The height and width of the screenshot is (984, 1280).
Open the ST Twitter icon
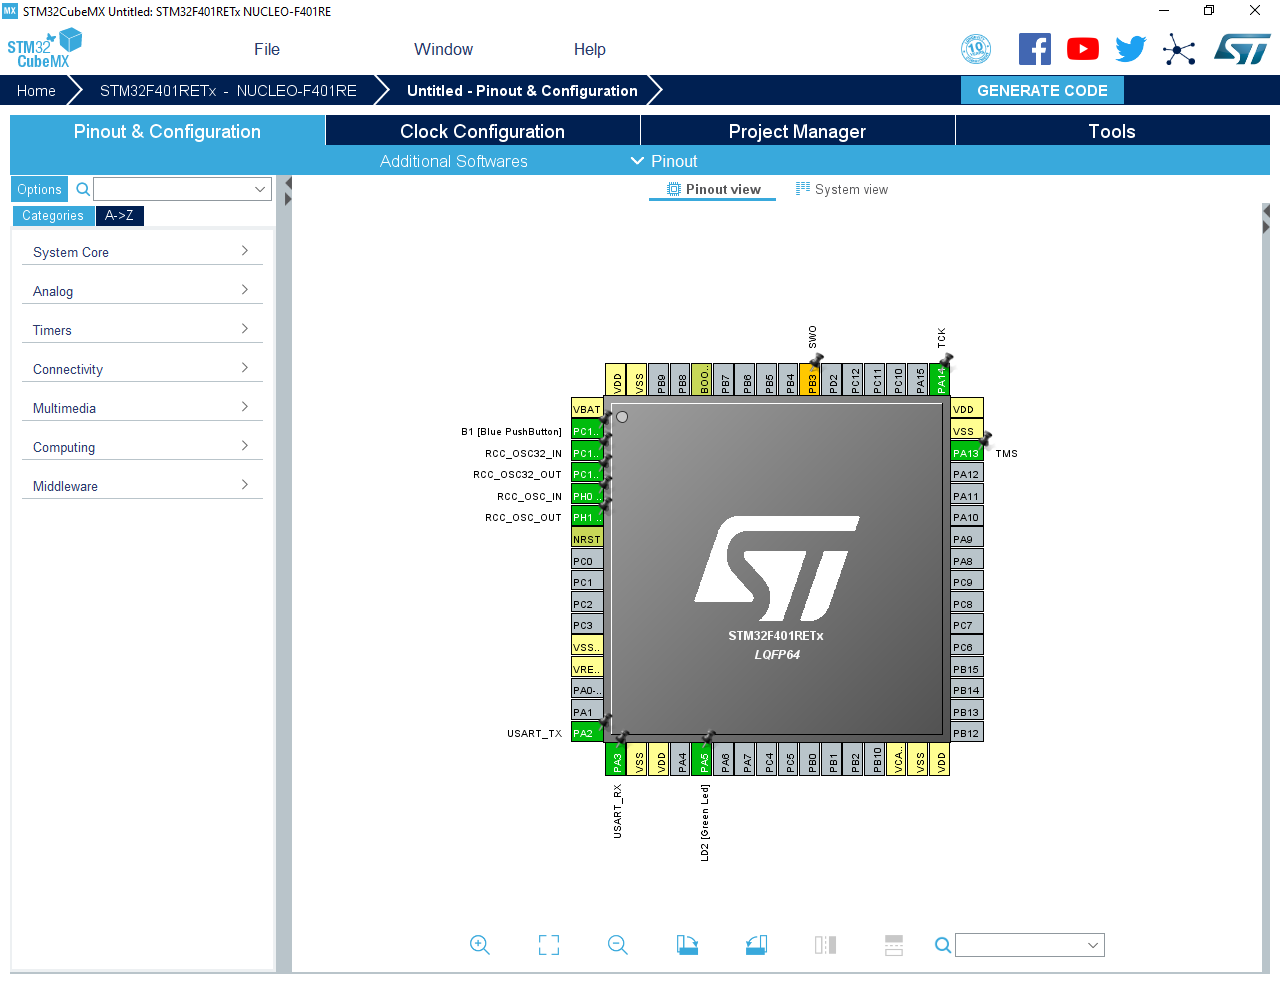click(x=1131, y=49)
